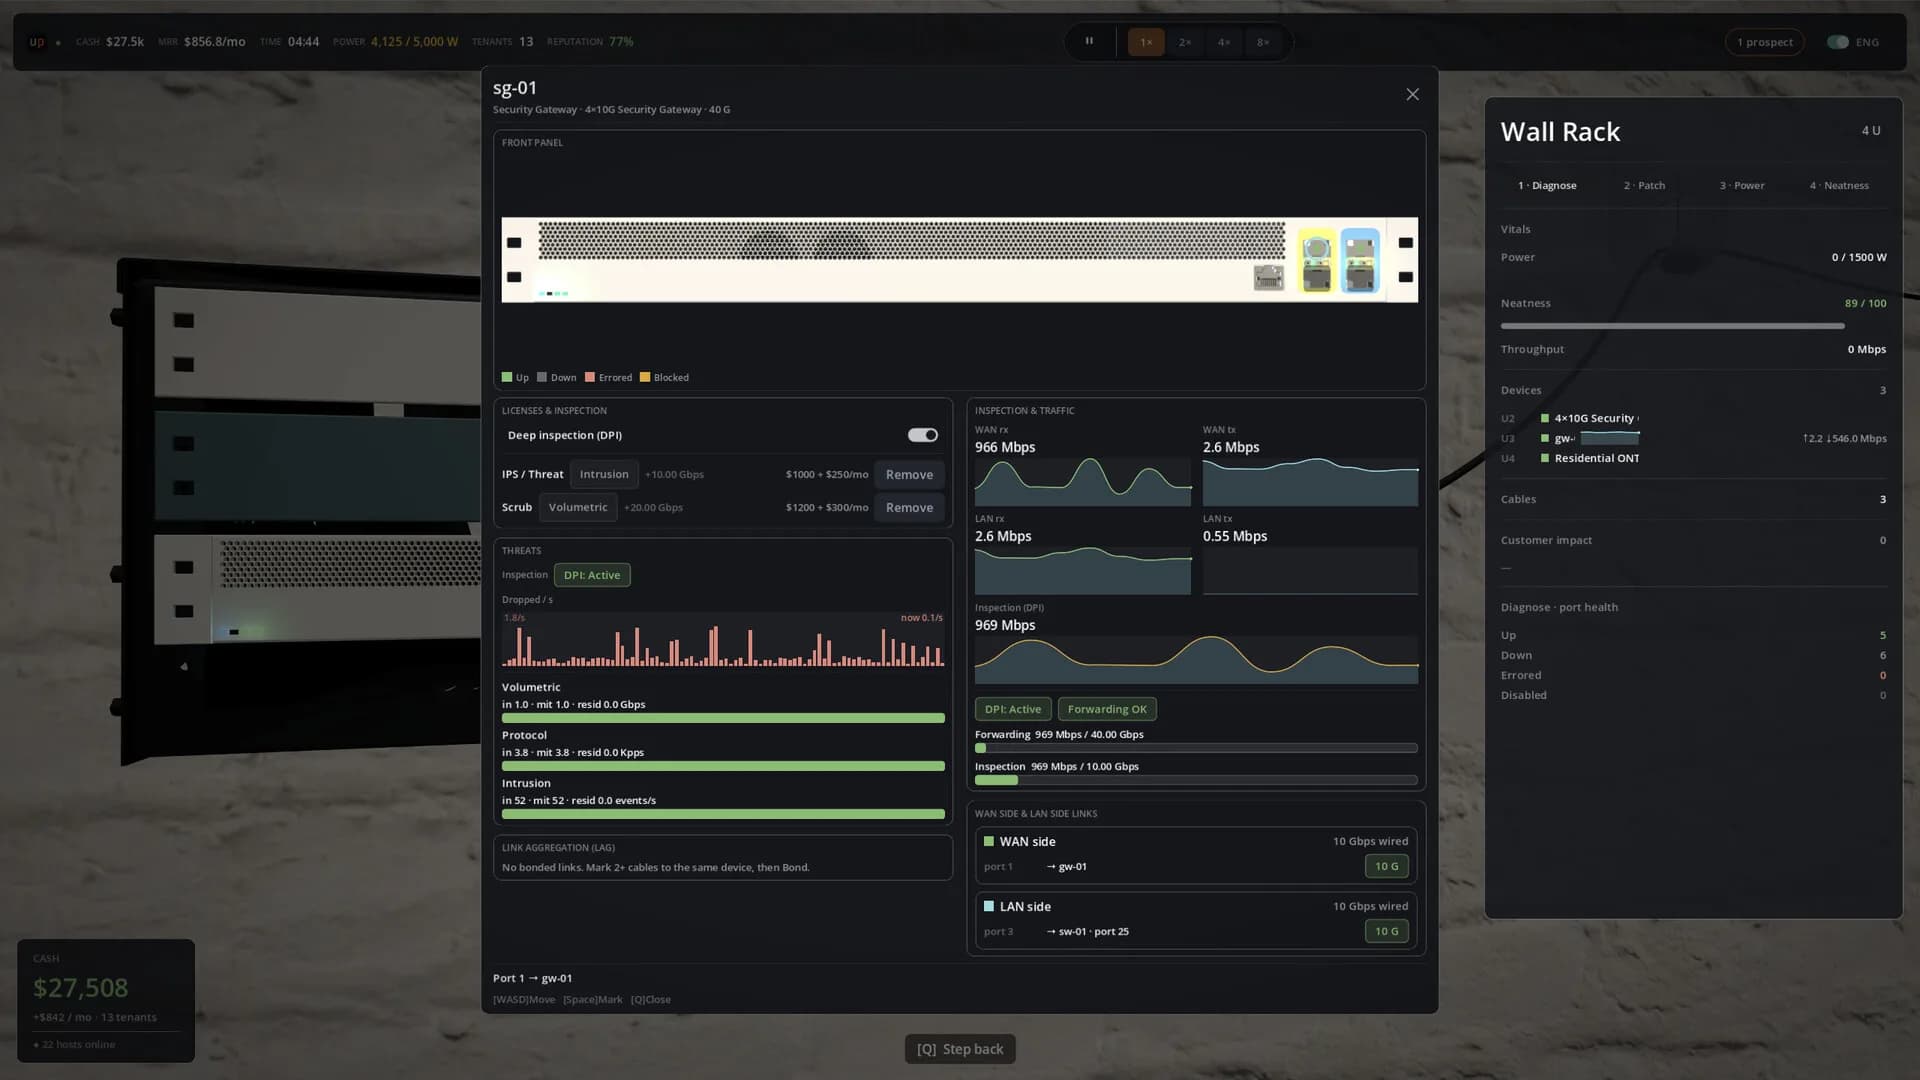Image resolution: width=1920 pixels, height=1080 pixels.
Task: Click the Dropped / s threat histogram
Action: [x=723, y=640]
